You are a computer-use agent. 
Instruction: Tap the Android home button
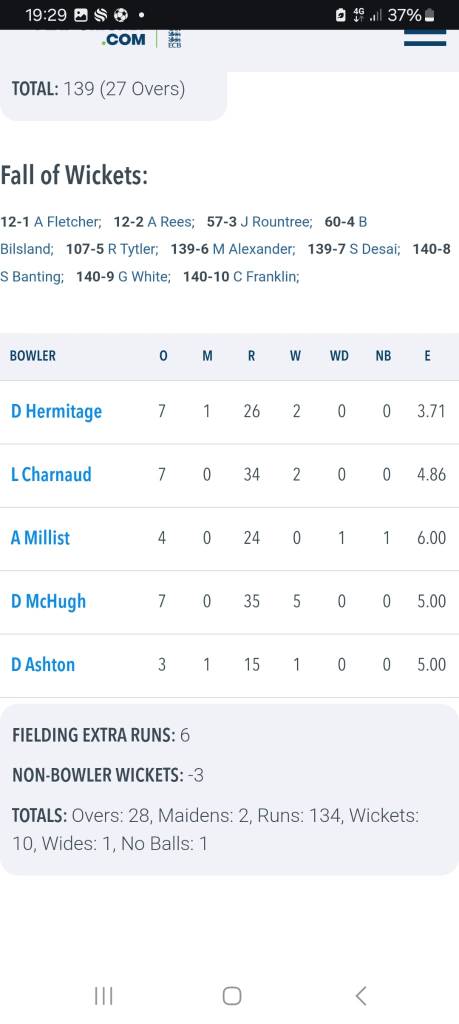[232, 995]
